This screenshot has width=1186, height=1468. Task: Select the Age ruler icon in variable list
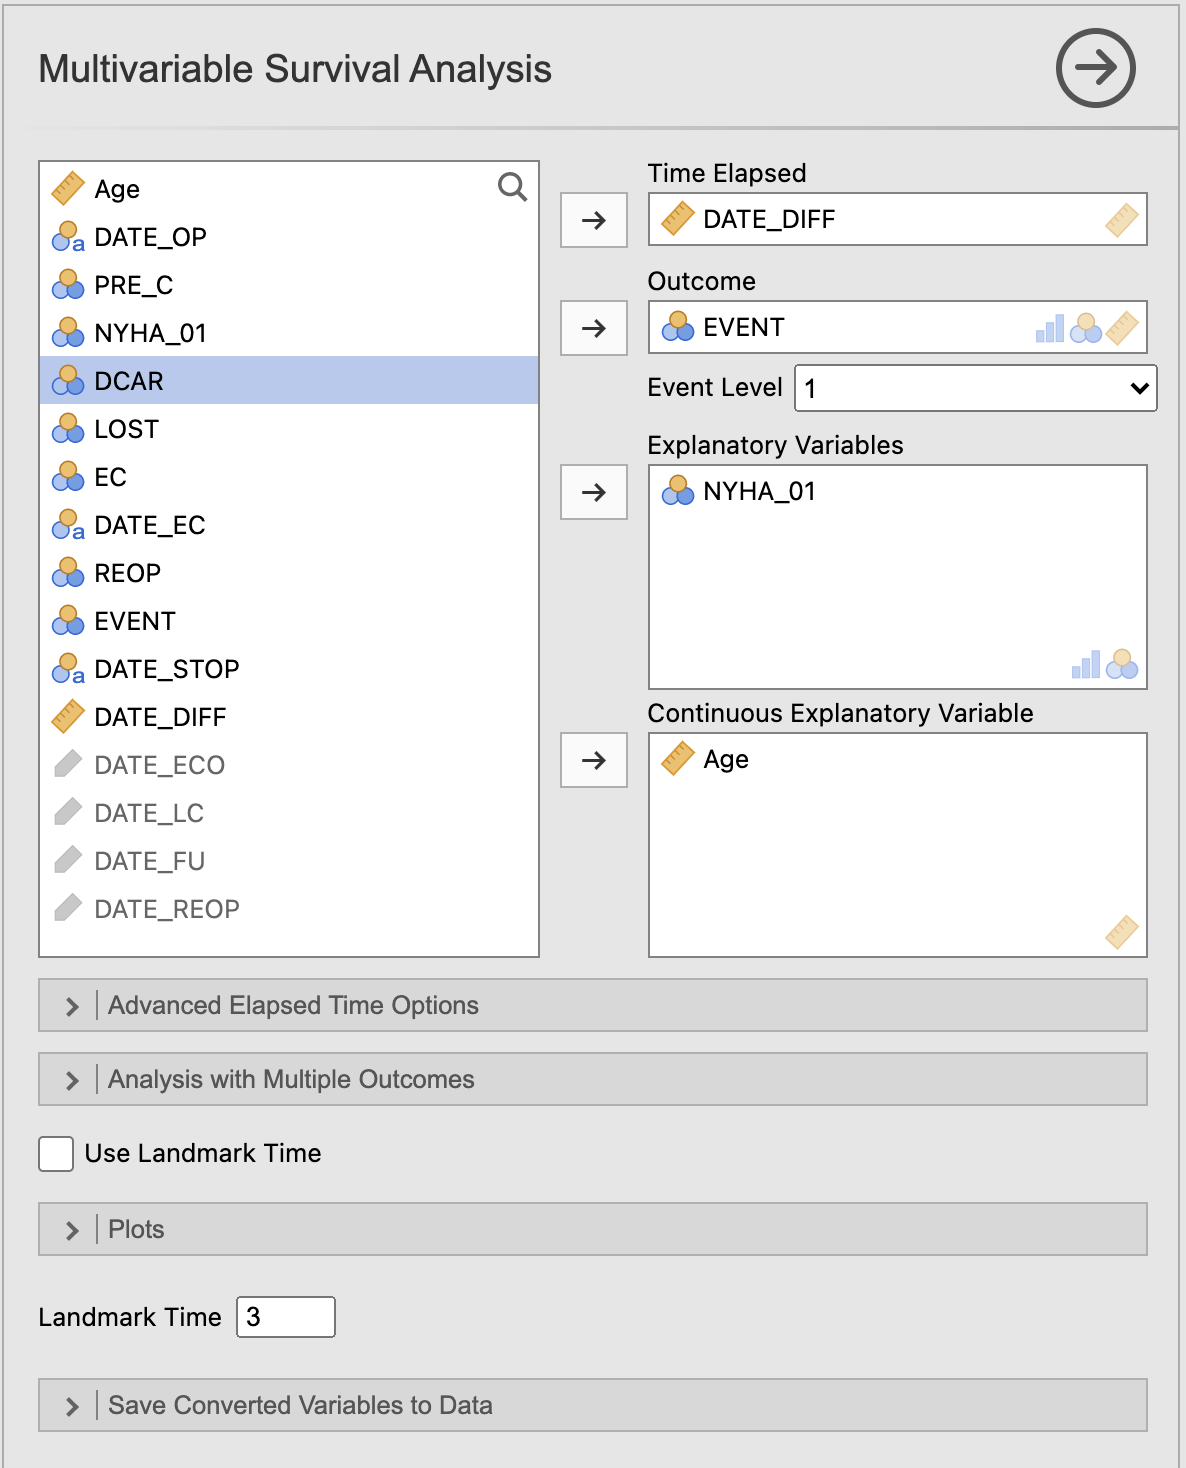coord(68,188)
